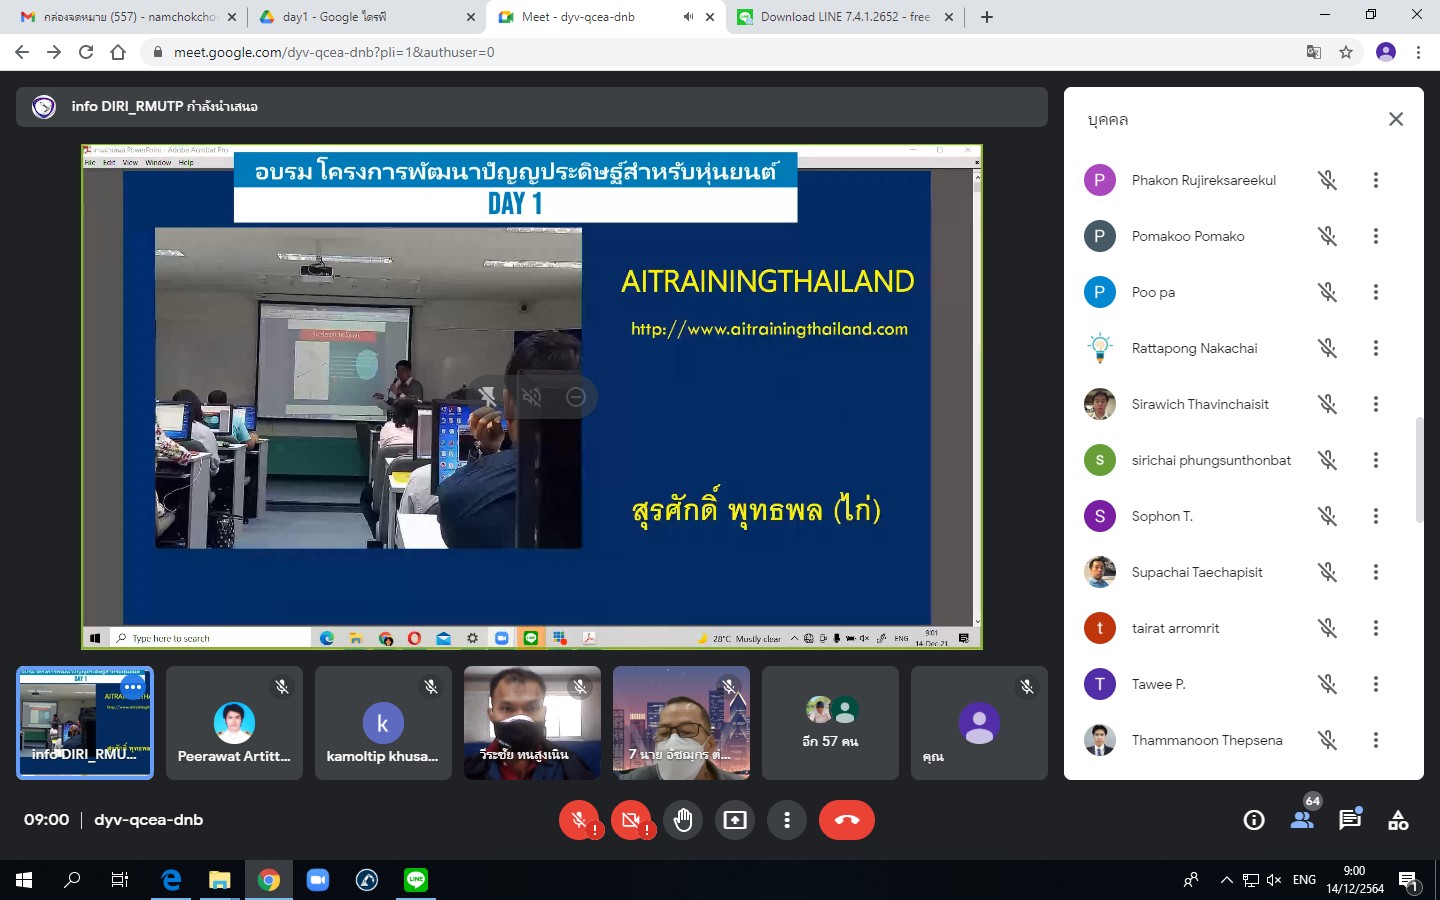Screen dimensions: 1440x900
Task: Switch to the Gmail inbox tab
Action: 128,17
